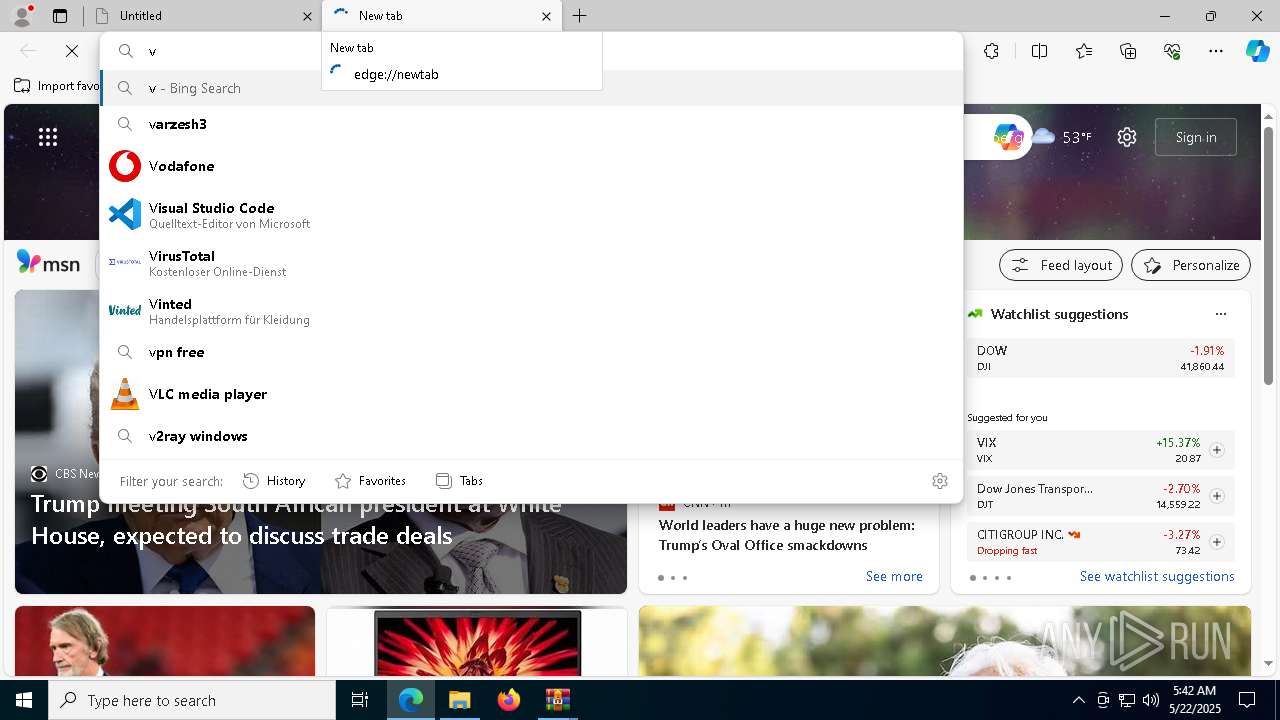Select the Visual Studio Code suggestion
This screenshot has width=1280, height=720.
tap(531, 214)
